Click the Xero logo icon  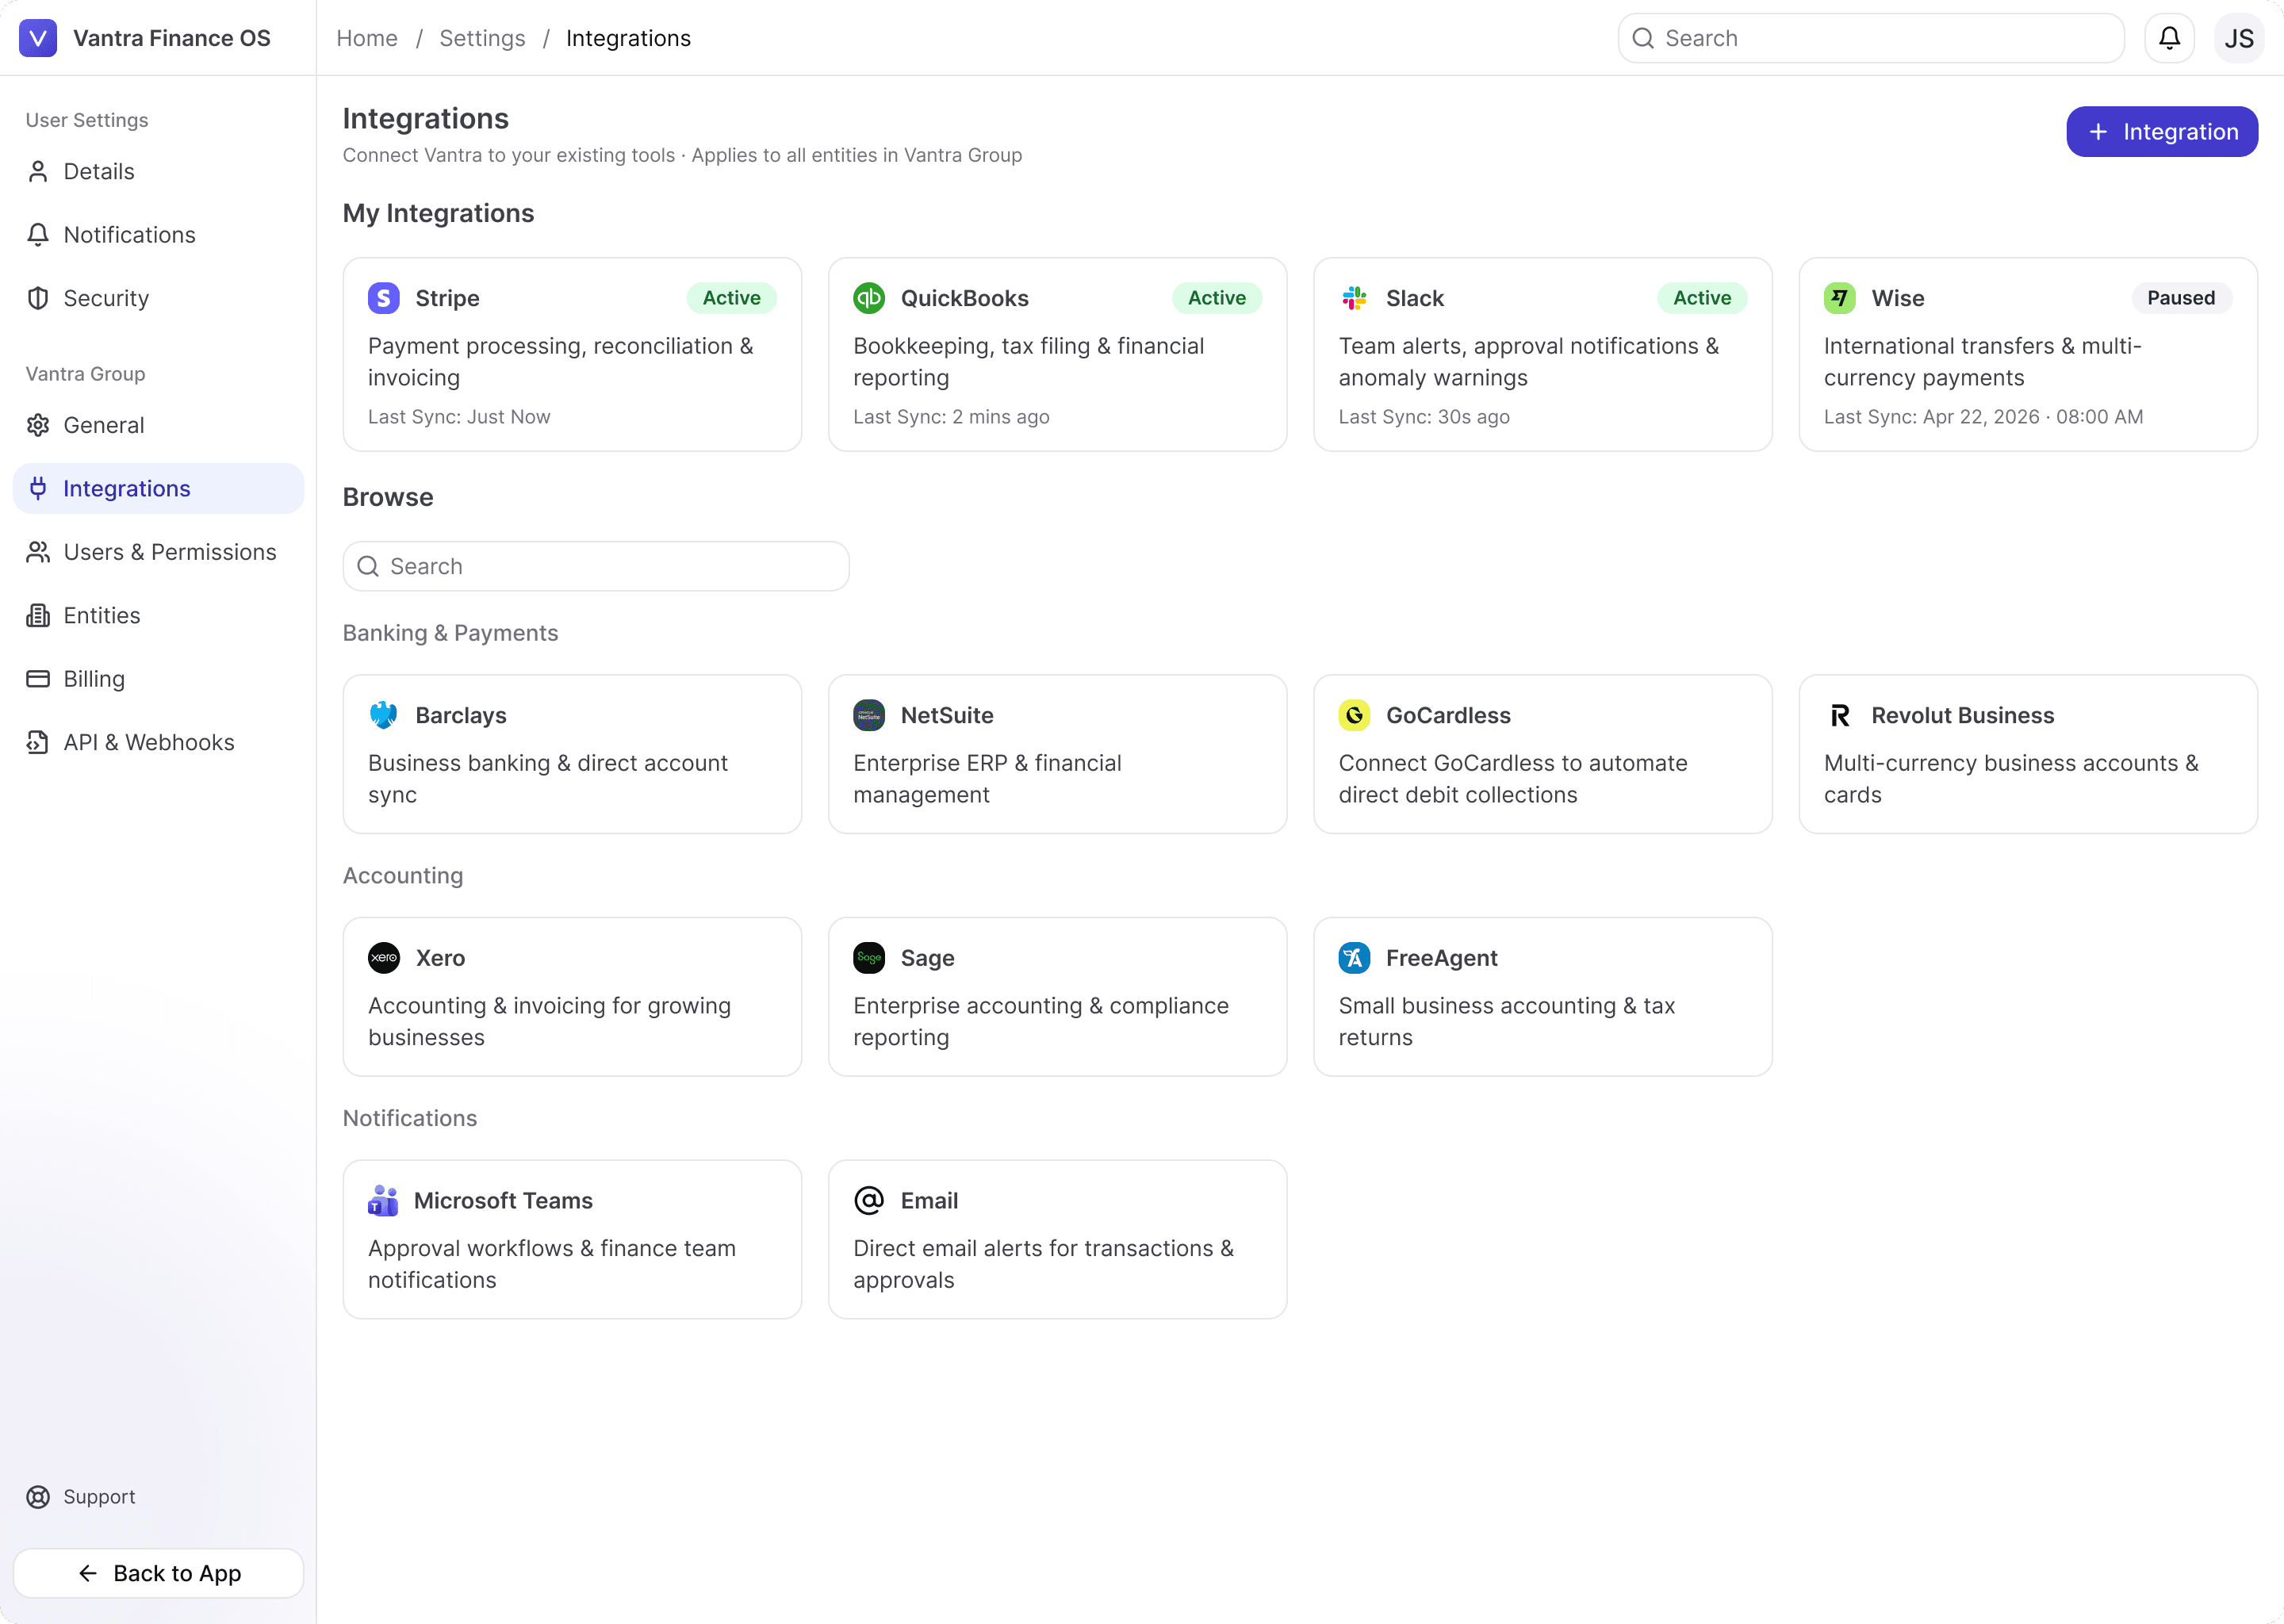pyautogui.click(x=384, y=958)
